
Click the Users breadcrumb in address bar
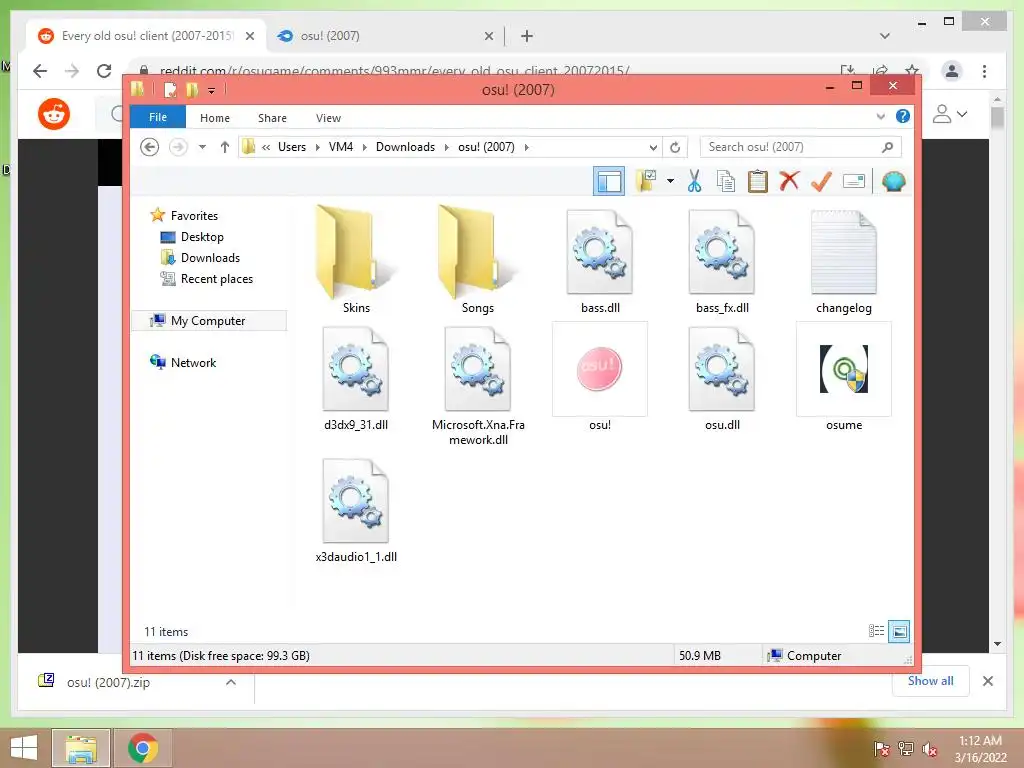(x=291, y=147)
